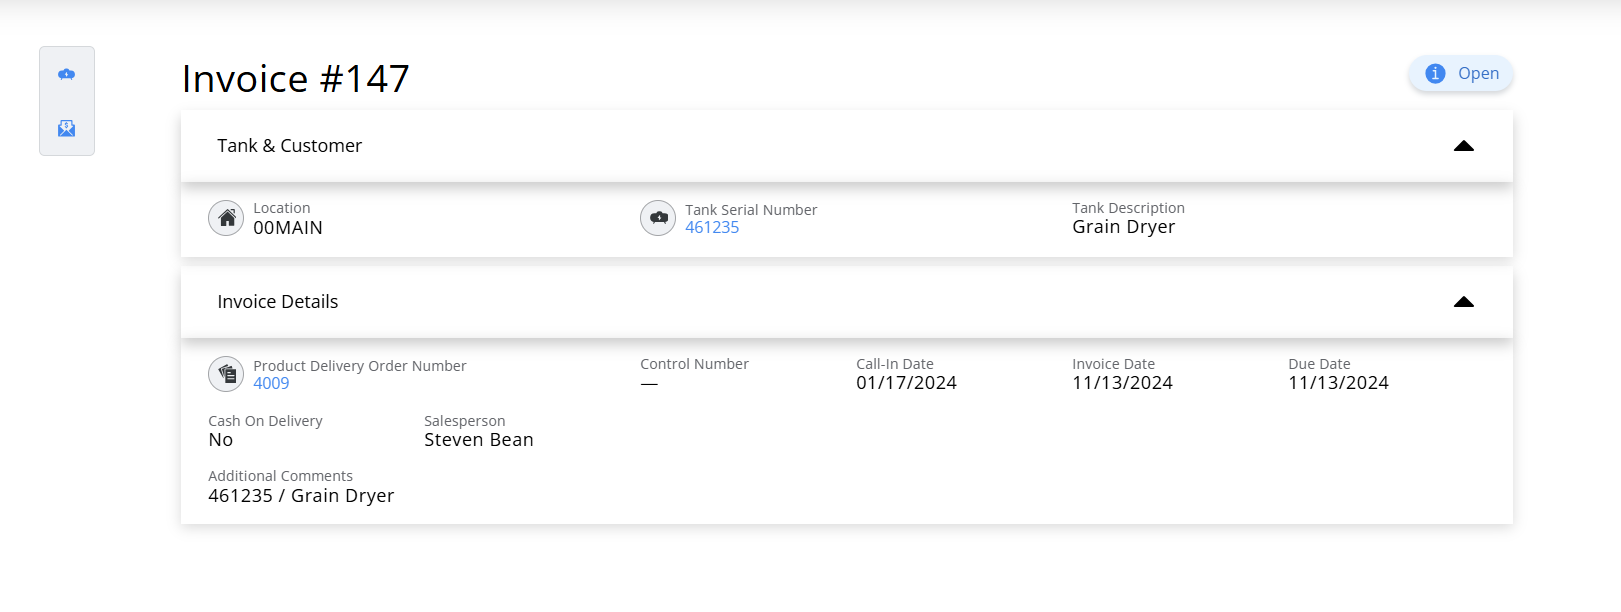The height and width of the screenshot is (612, 1621).
Task: Click the tank icon beside Tank Serial Number
Action: (x=658, y=218)
